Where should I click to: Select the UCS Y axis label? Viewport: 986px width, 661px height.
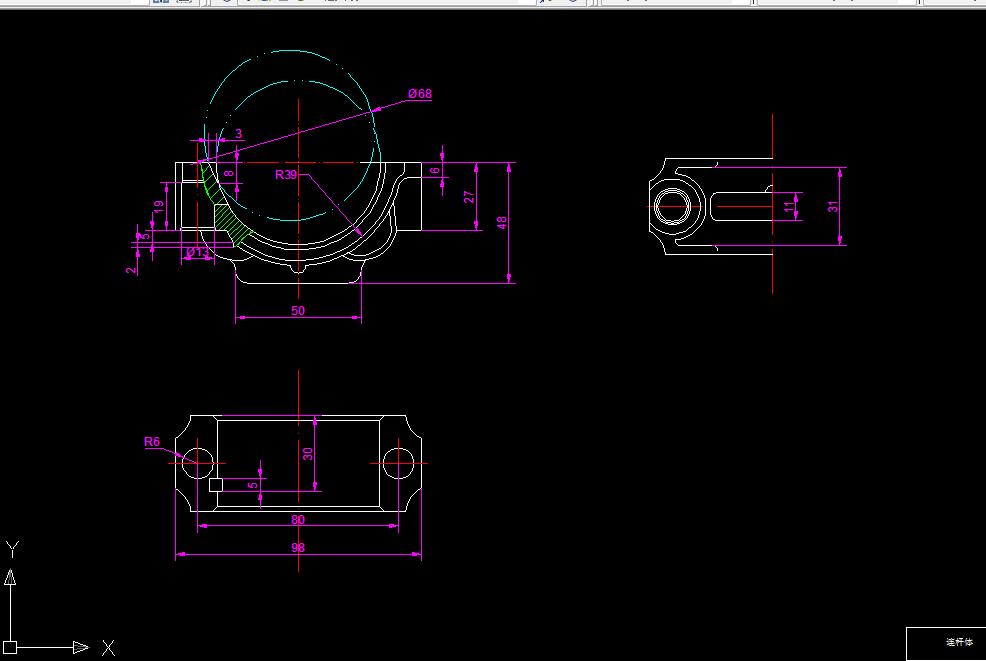13,550
